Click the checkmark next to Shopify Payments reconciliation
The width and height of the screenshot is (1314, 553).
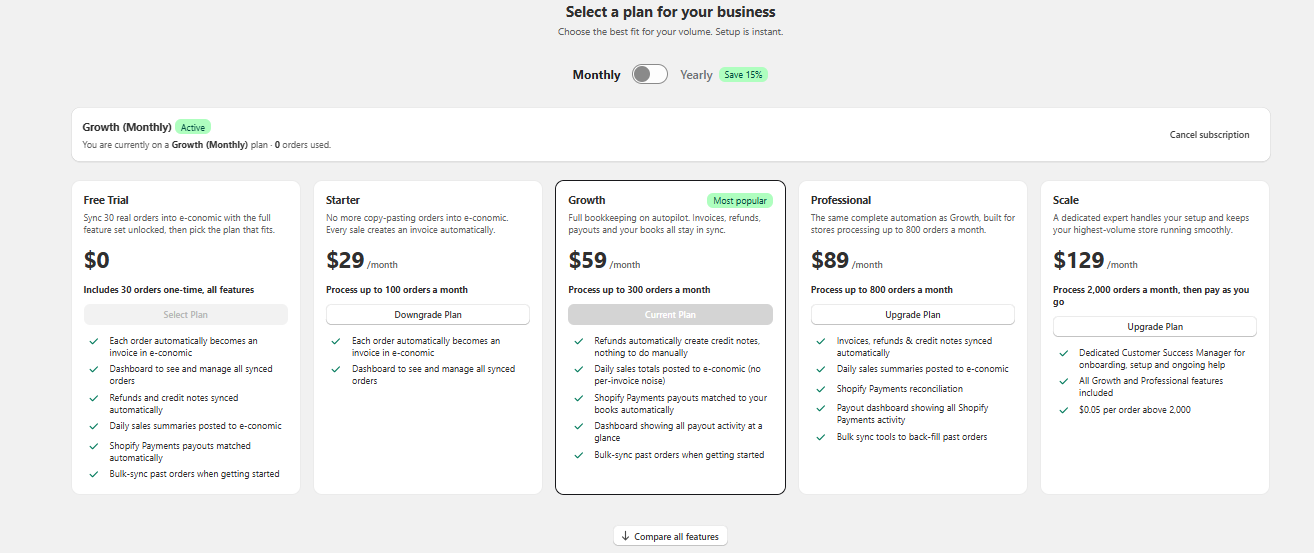point(822,389)
